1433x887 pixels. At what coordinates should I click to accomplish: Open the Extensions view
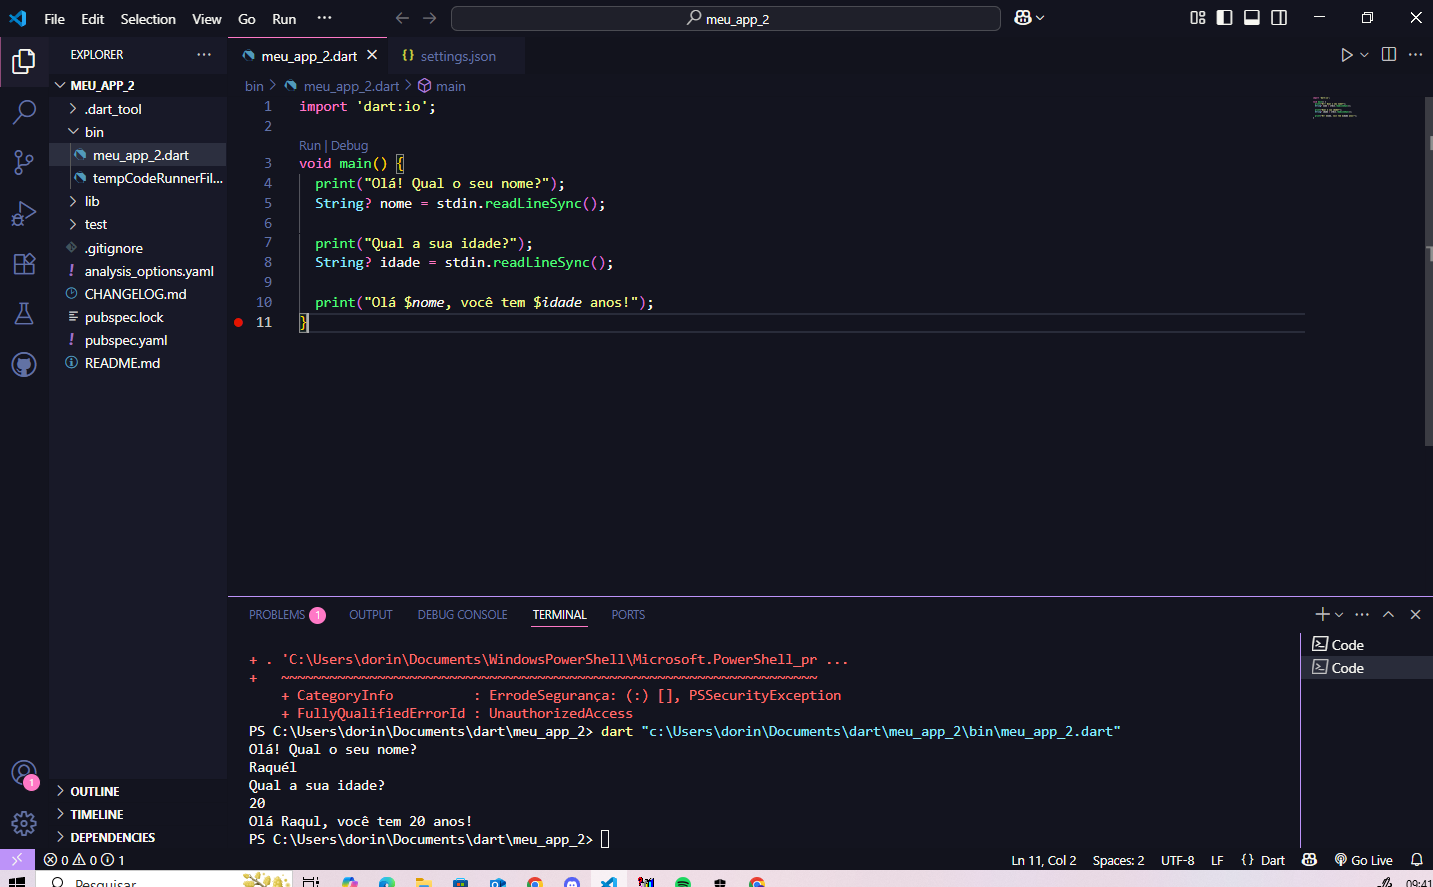[x=24, y=264]
